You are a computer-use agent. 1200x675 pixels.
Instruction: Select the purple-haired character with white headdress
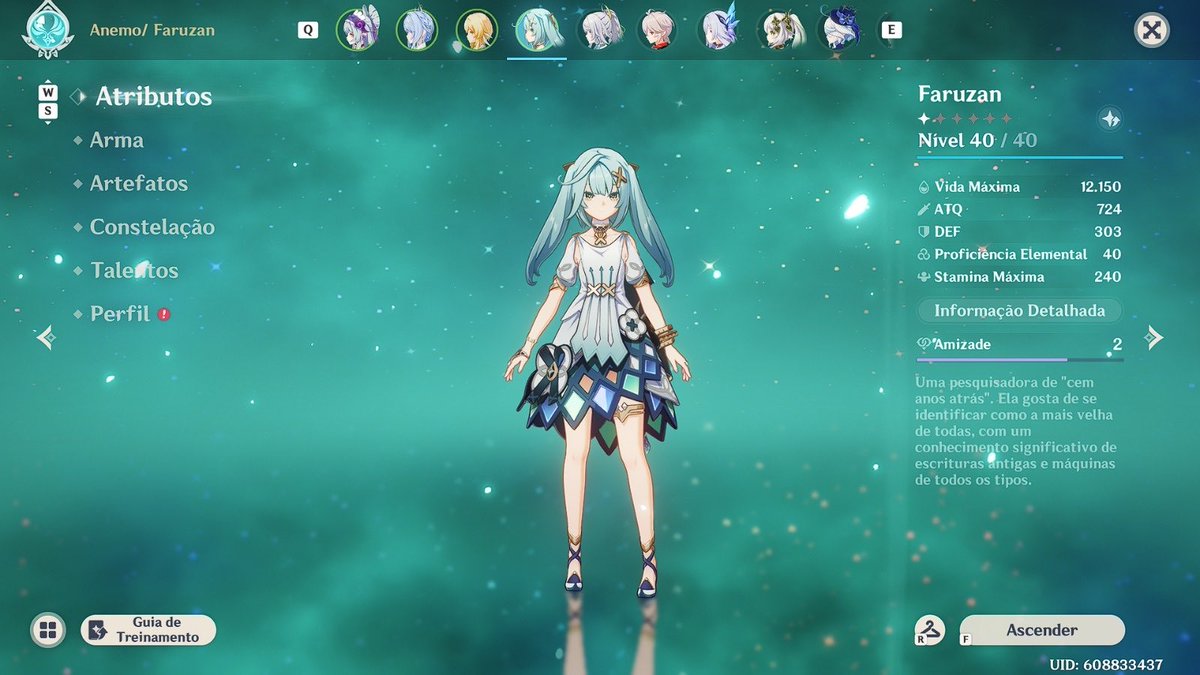(x=356, y=30)
